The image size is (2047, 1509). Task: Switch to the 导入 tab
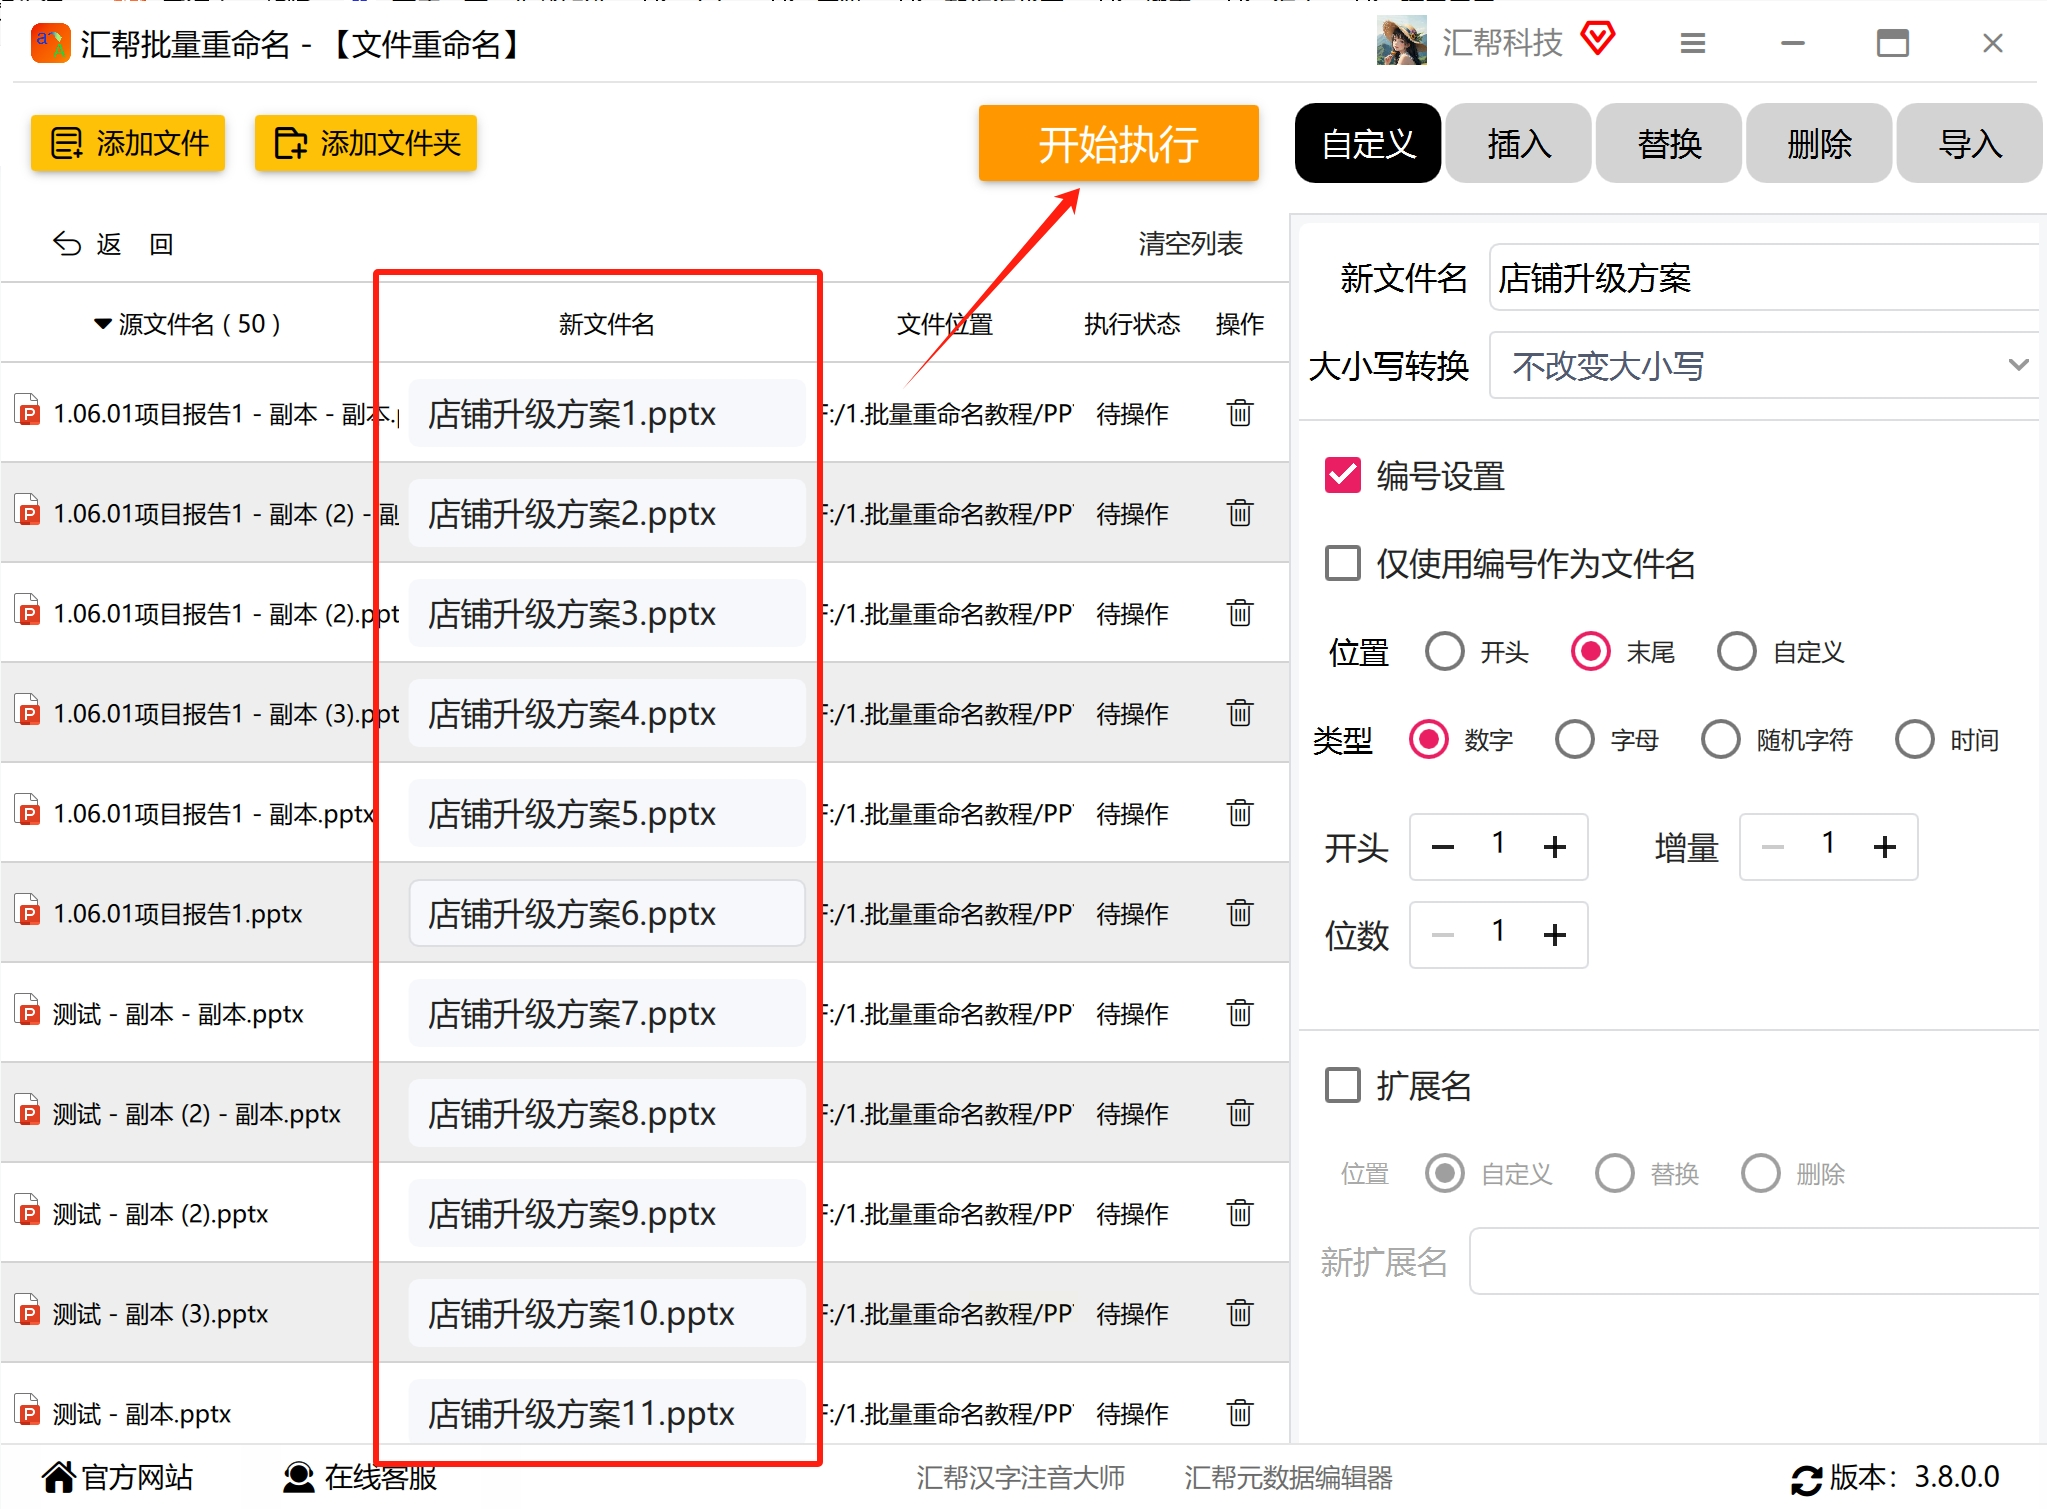pyautogui.click(x=1968, y=144)
